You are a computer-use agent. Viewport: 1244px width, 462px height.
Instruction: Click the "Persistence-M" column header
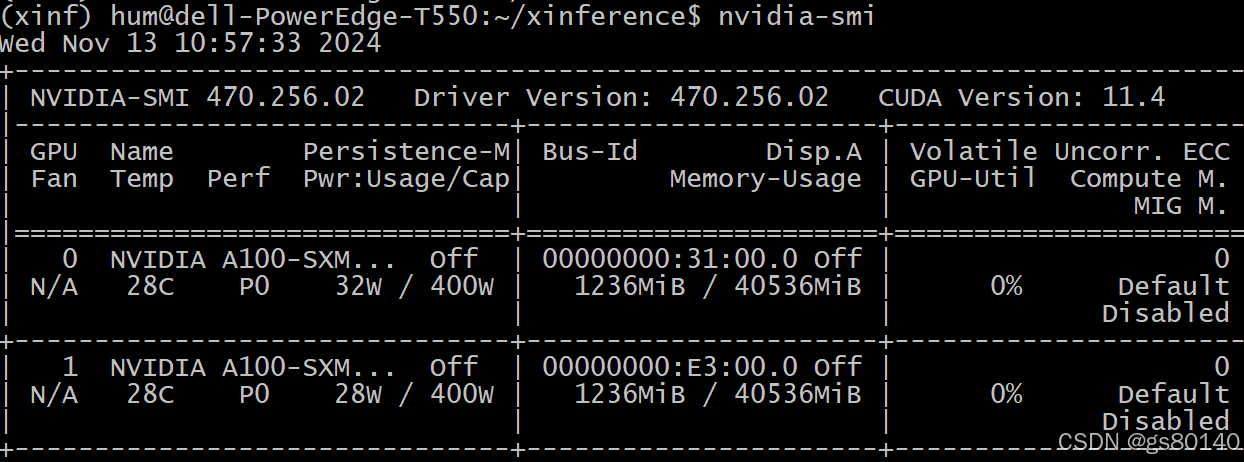[x=406, y=152]
